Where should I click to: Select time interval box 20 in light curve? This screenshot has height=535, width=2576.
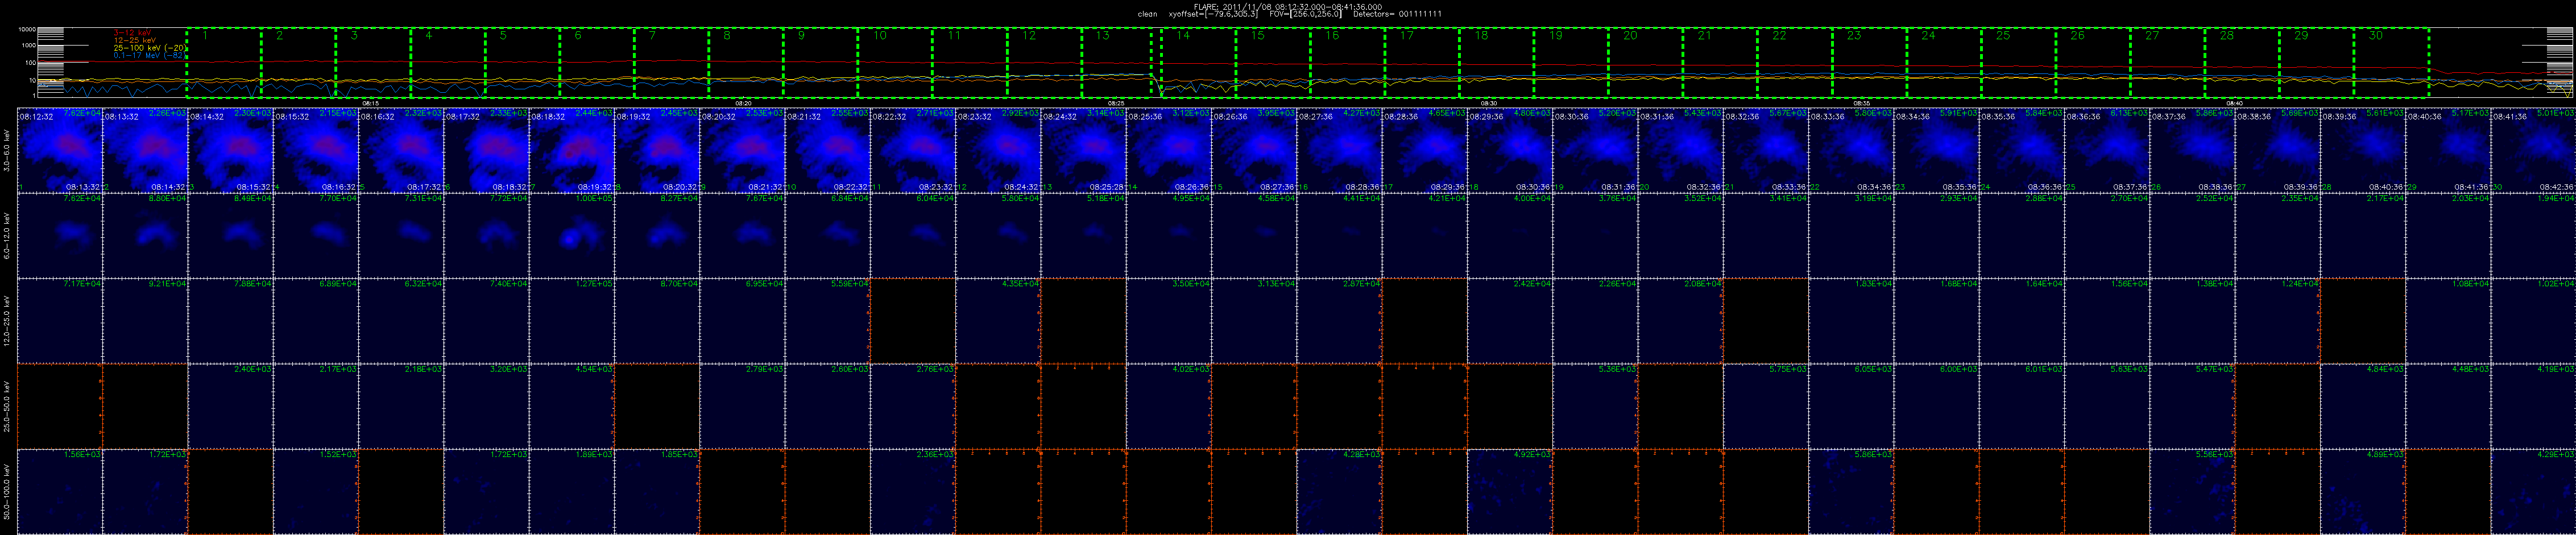[1646, 62]
